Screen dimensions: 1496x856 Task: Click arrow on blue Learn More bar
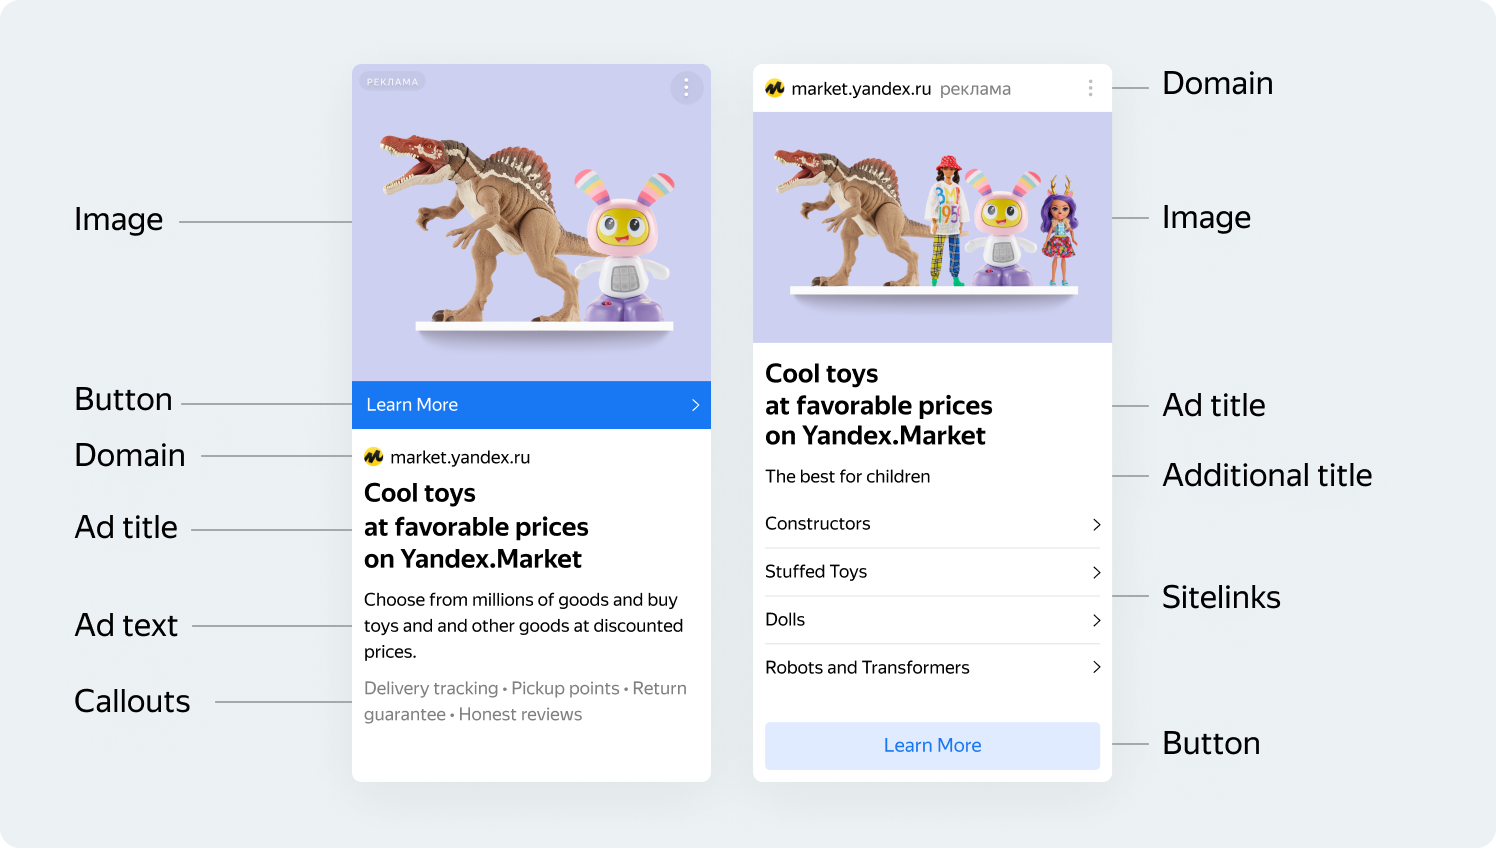pos(695,405)
